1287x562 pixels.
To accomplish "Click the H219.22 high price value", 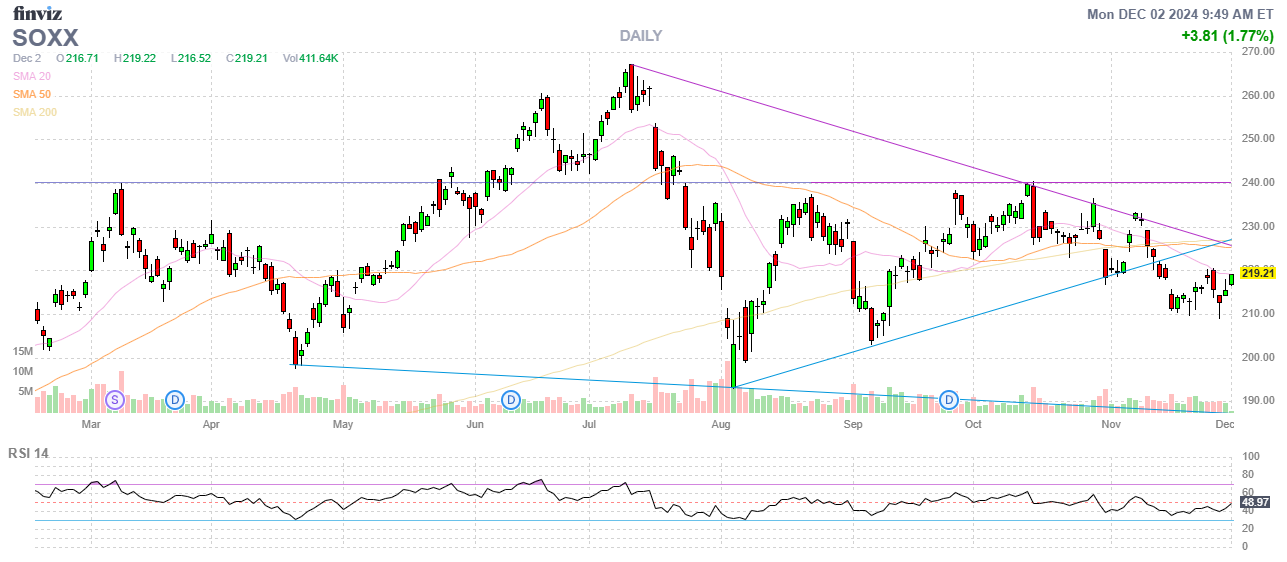I will point(135,58).
